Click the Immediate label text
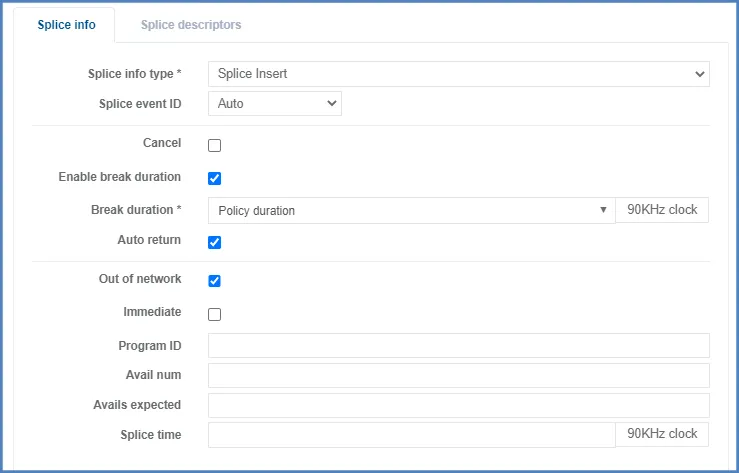 152,312
